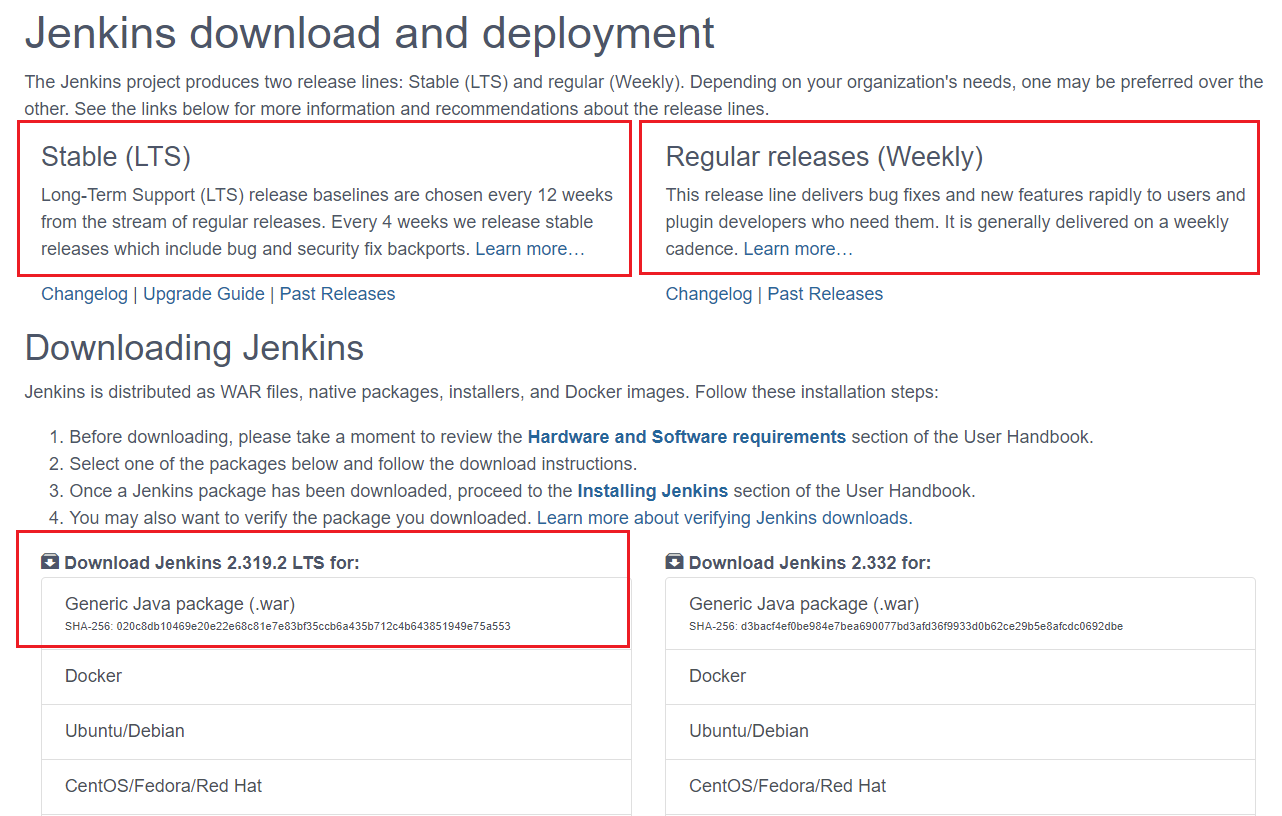Download LTS Generic Java package (.war)
This screenshot has width=1282, height=816.
[336, 613]
